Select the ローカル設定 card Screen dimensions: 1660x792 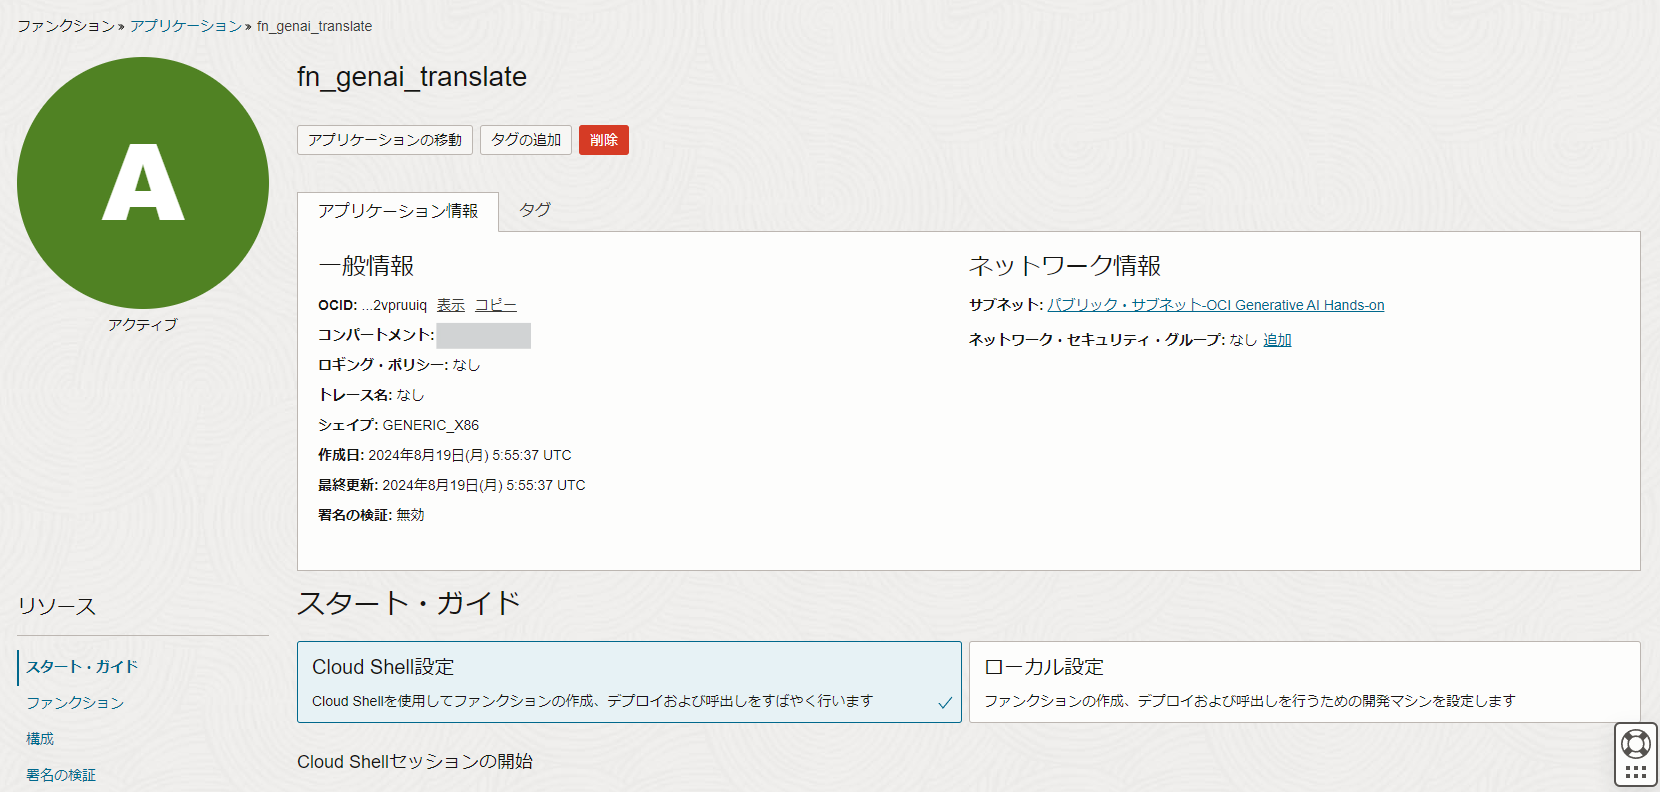click(x=1304, y=682)
